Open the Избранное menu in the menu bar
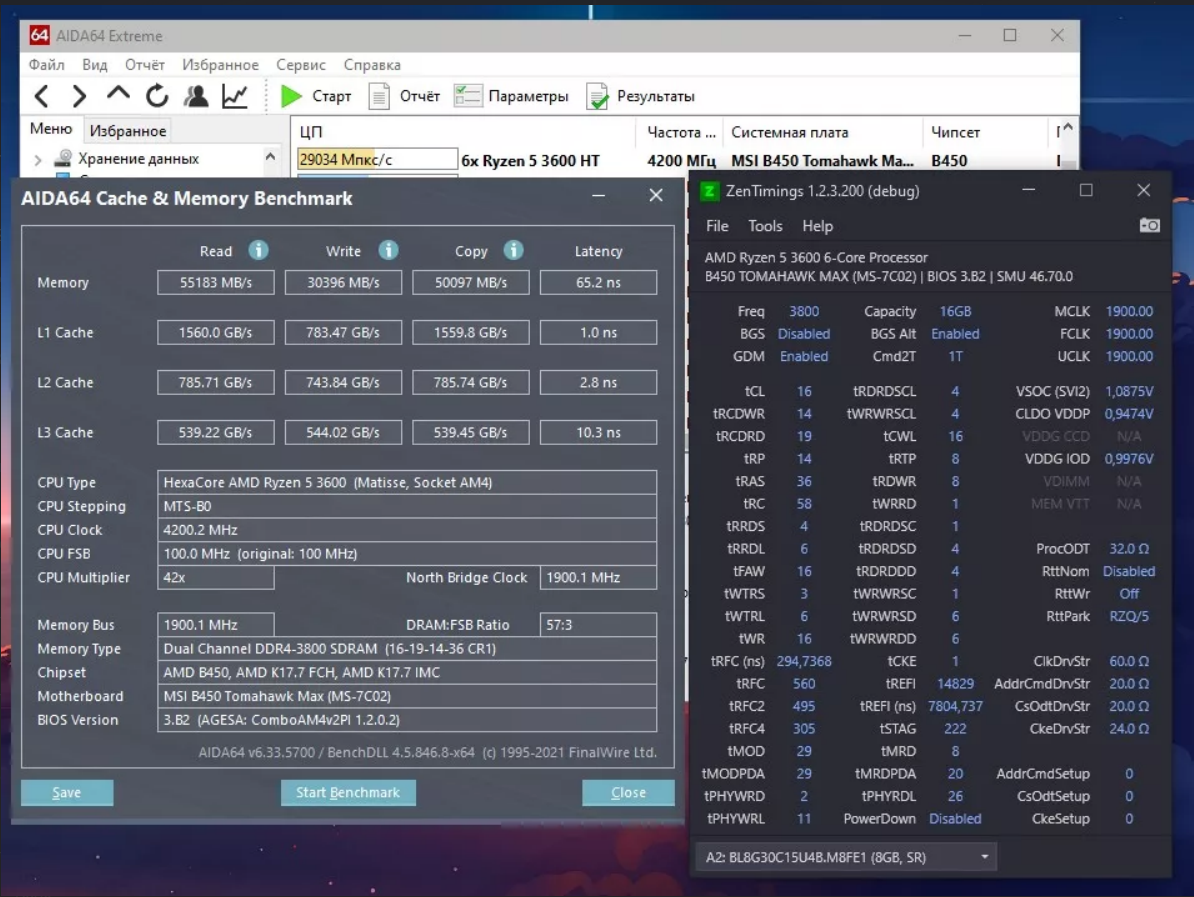Screen dimensions: 1194x897 click(220, 65)
